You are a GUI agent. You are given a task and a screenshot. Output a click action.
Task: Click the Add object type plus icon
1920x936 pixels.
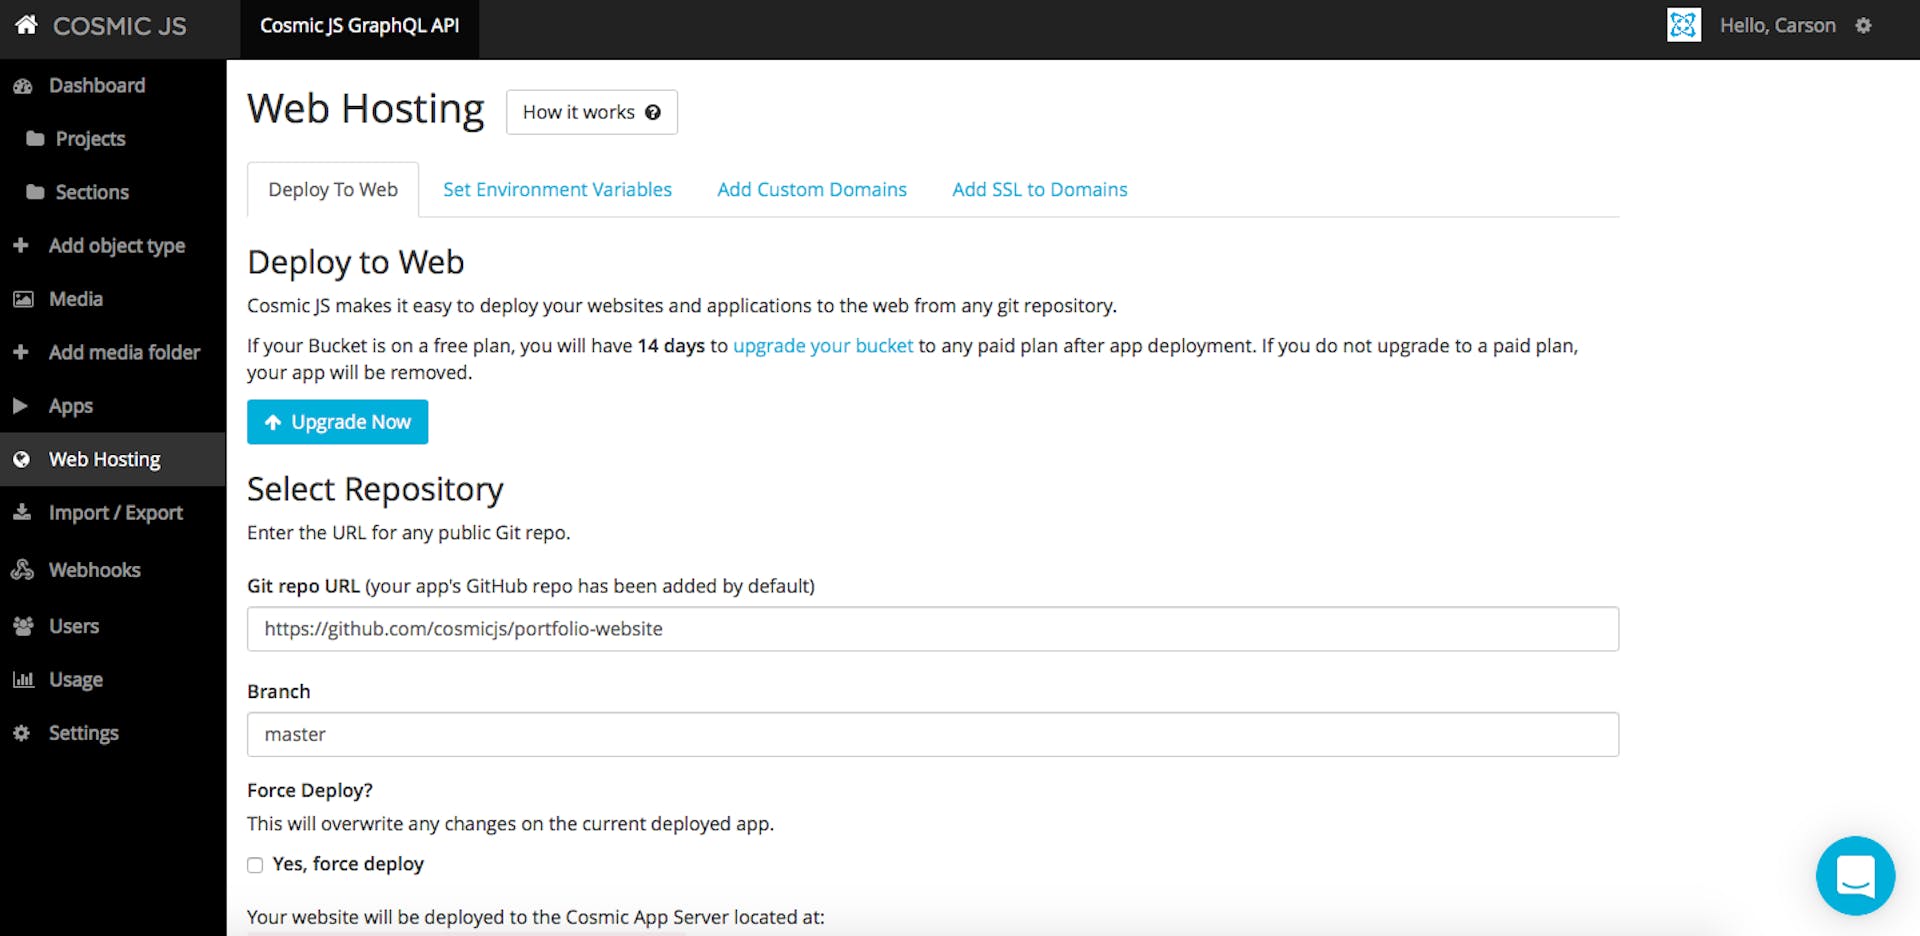22,245
